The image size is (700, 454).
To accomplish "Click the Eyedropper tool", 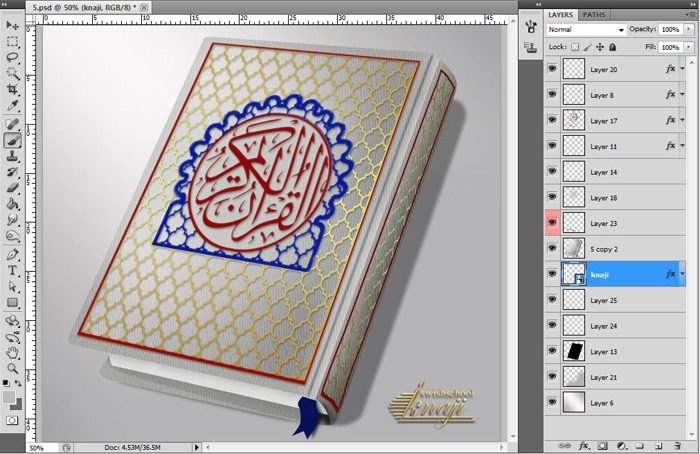I will [13, 106].
